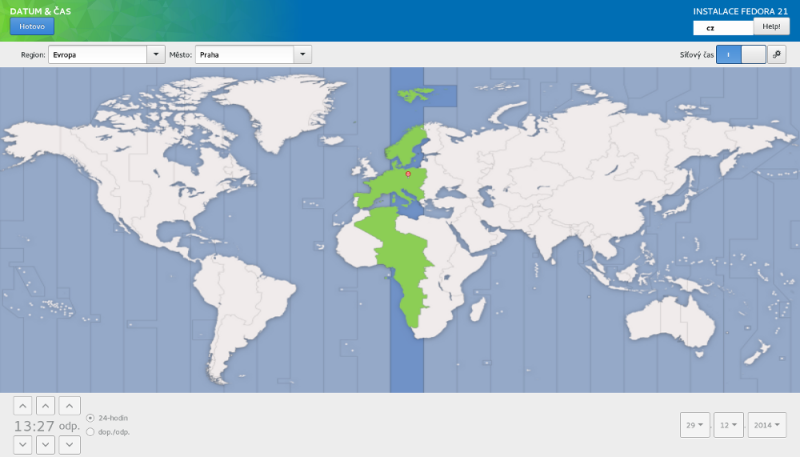Click the hours up arrow
Viewport: 800px width, 457px height.
22,405
